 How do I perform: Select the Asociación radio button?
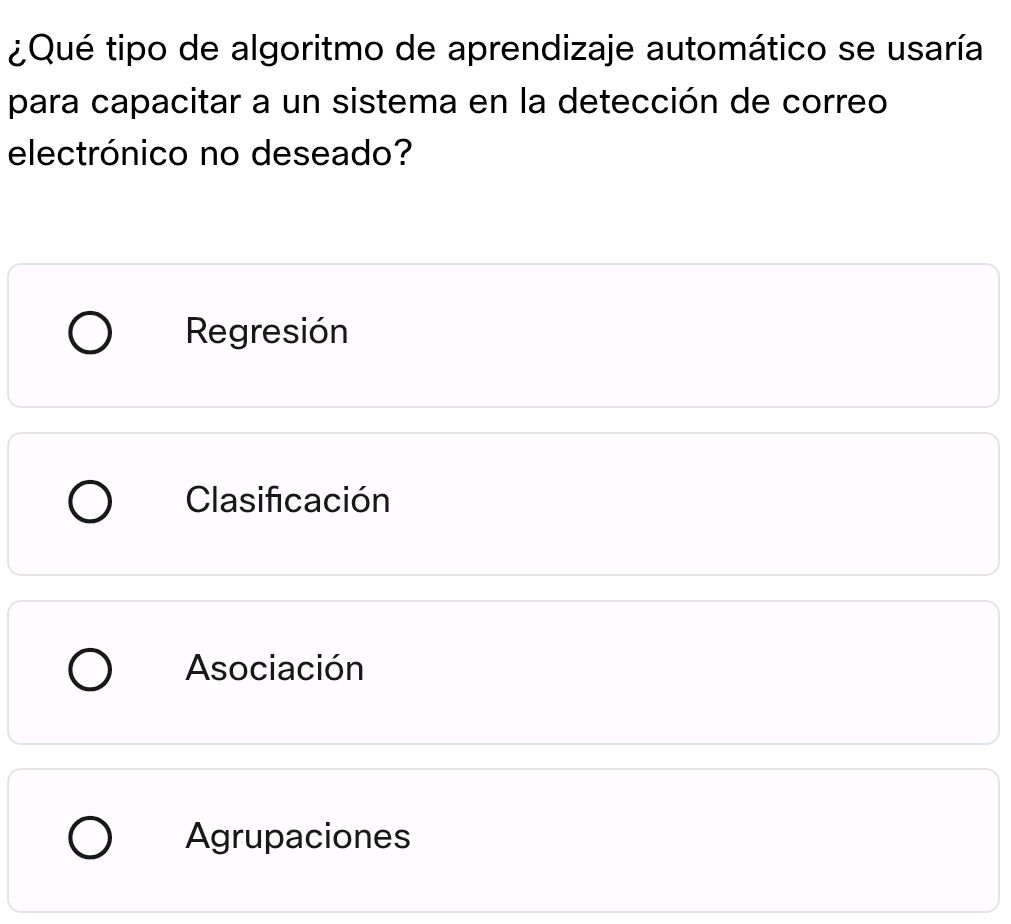[x=90, y=668]
